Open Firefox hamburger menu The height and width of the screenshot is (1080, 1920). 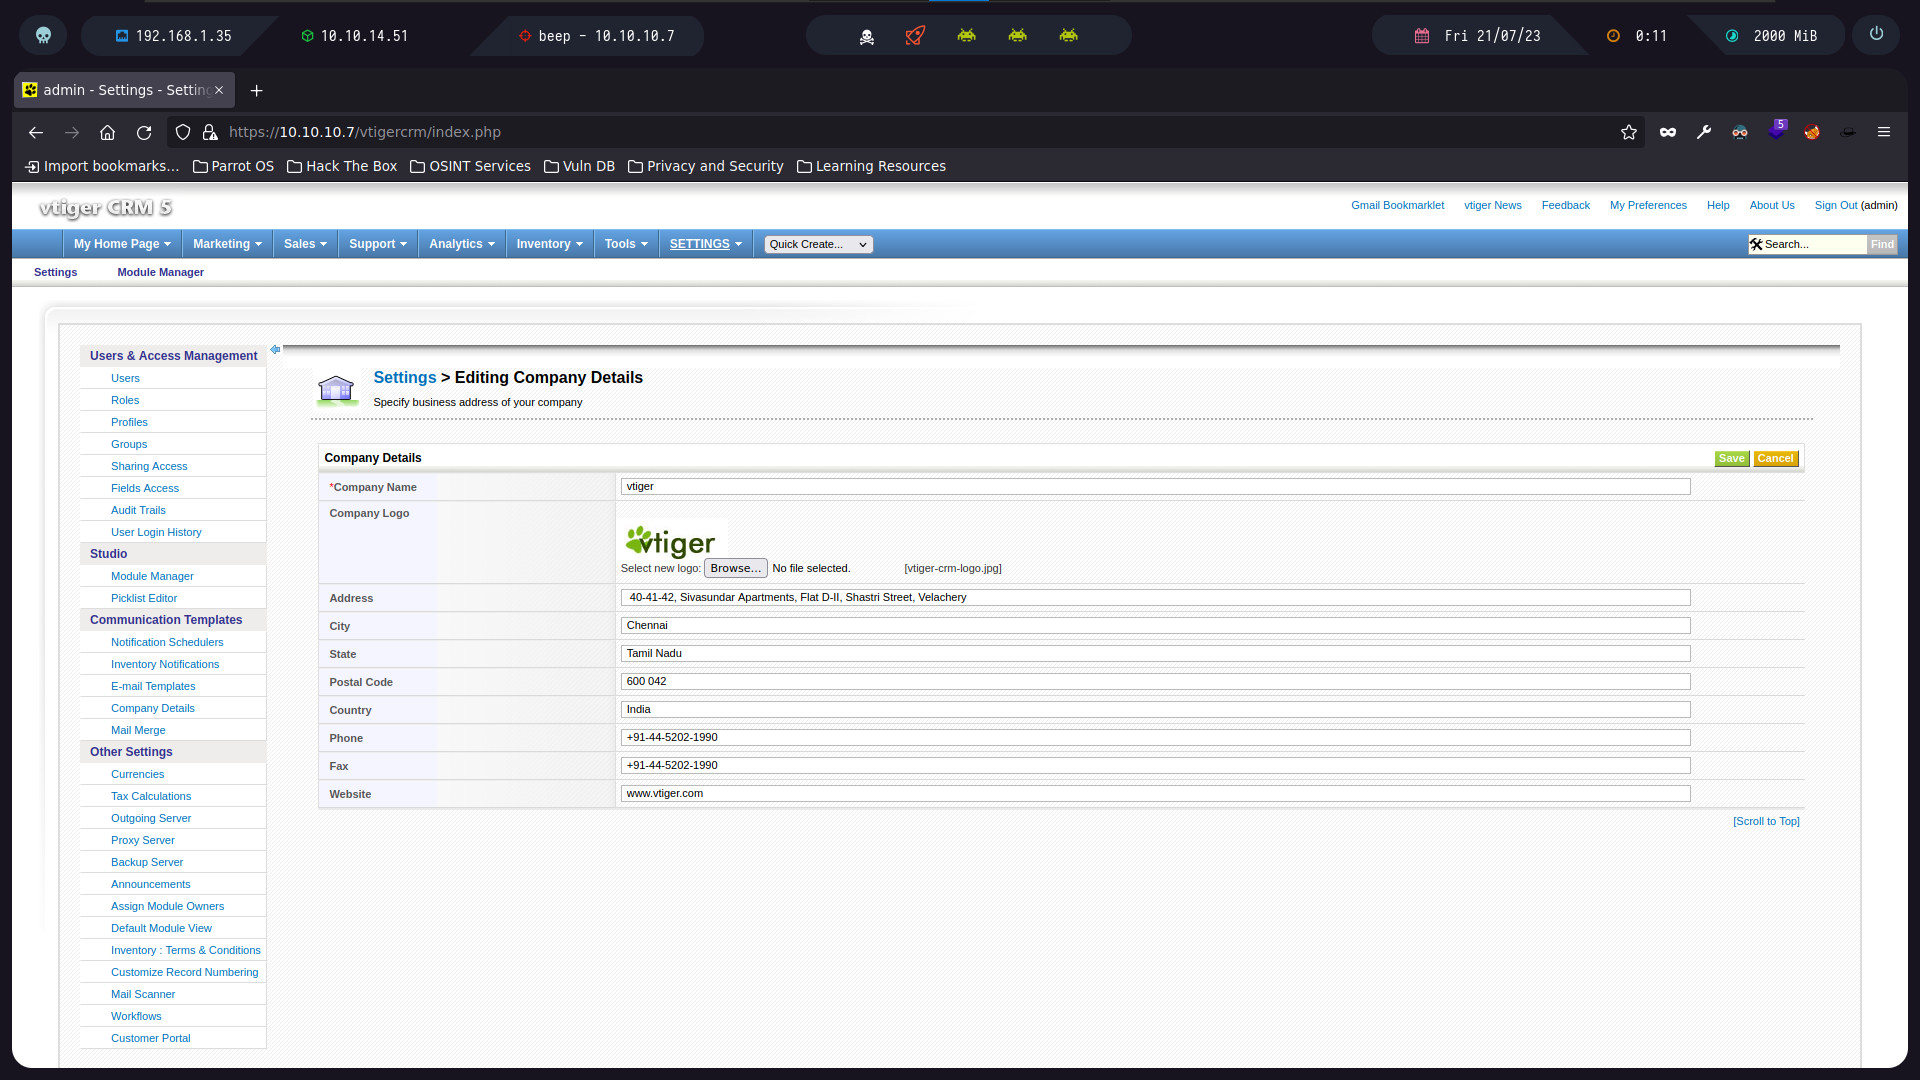click(x=1884, y=132)
